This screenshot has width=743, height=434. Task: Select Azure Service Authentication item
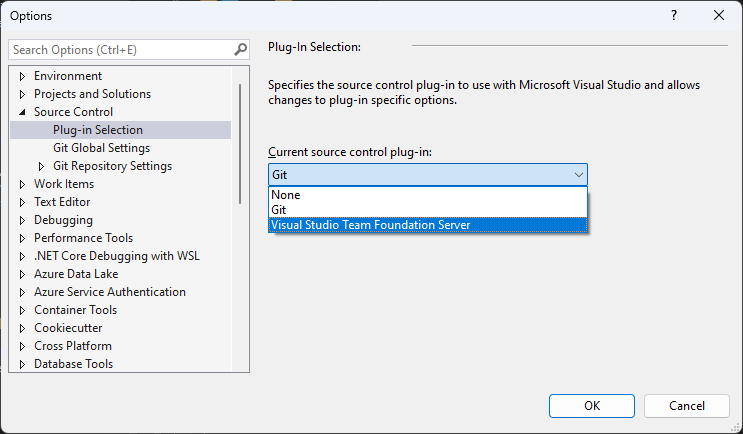tap(109, 292)
